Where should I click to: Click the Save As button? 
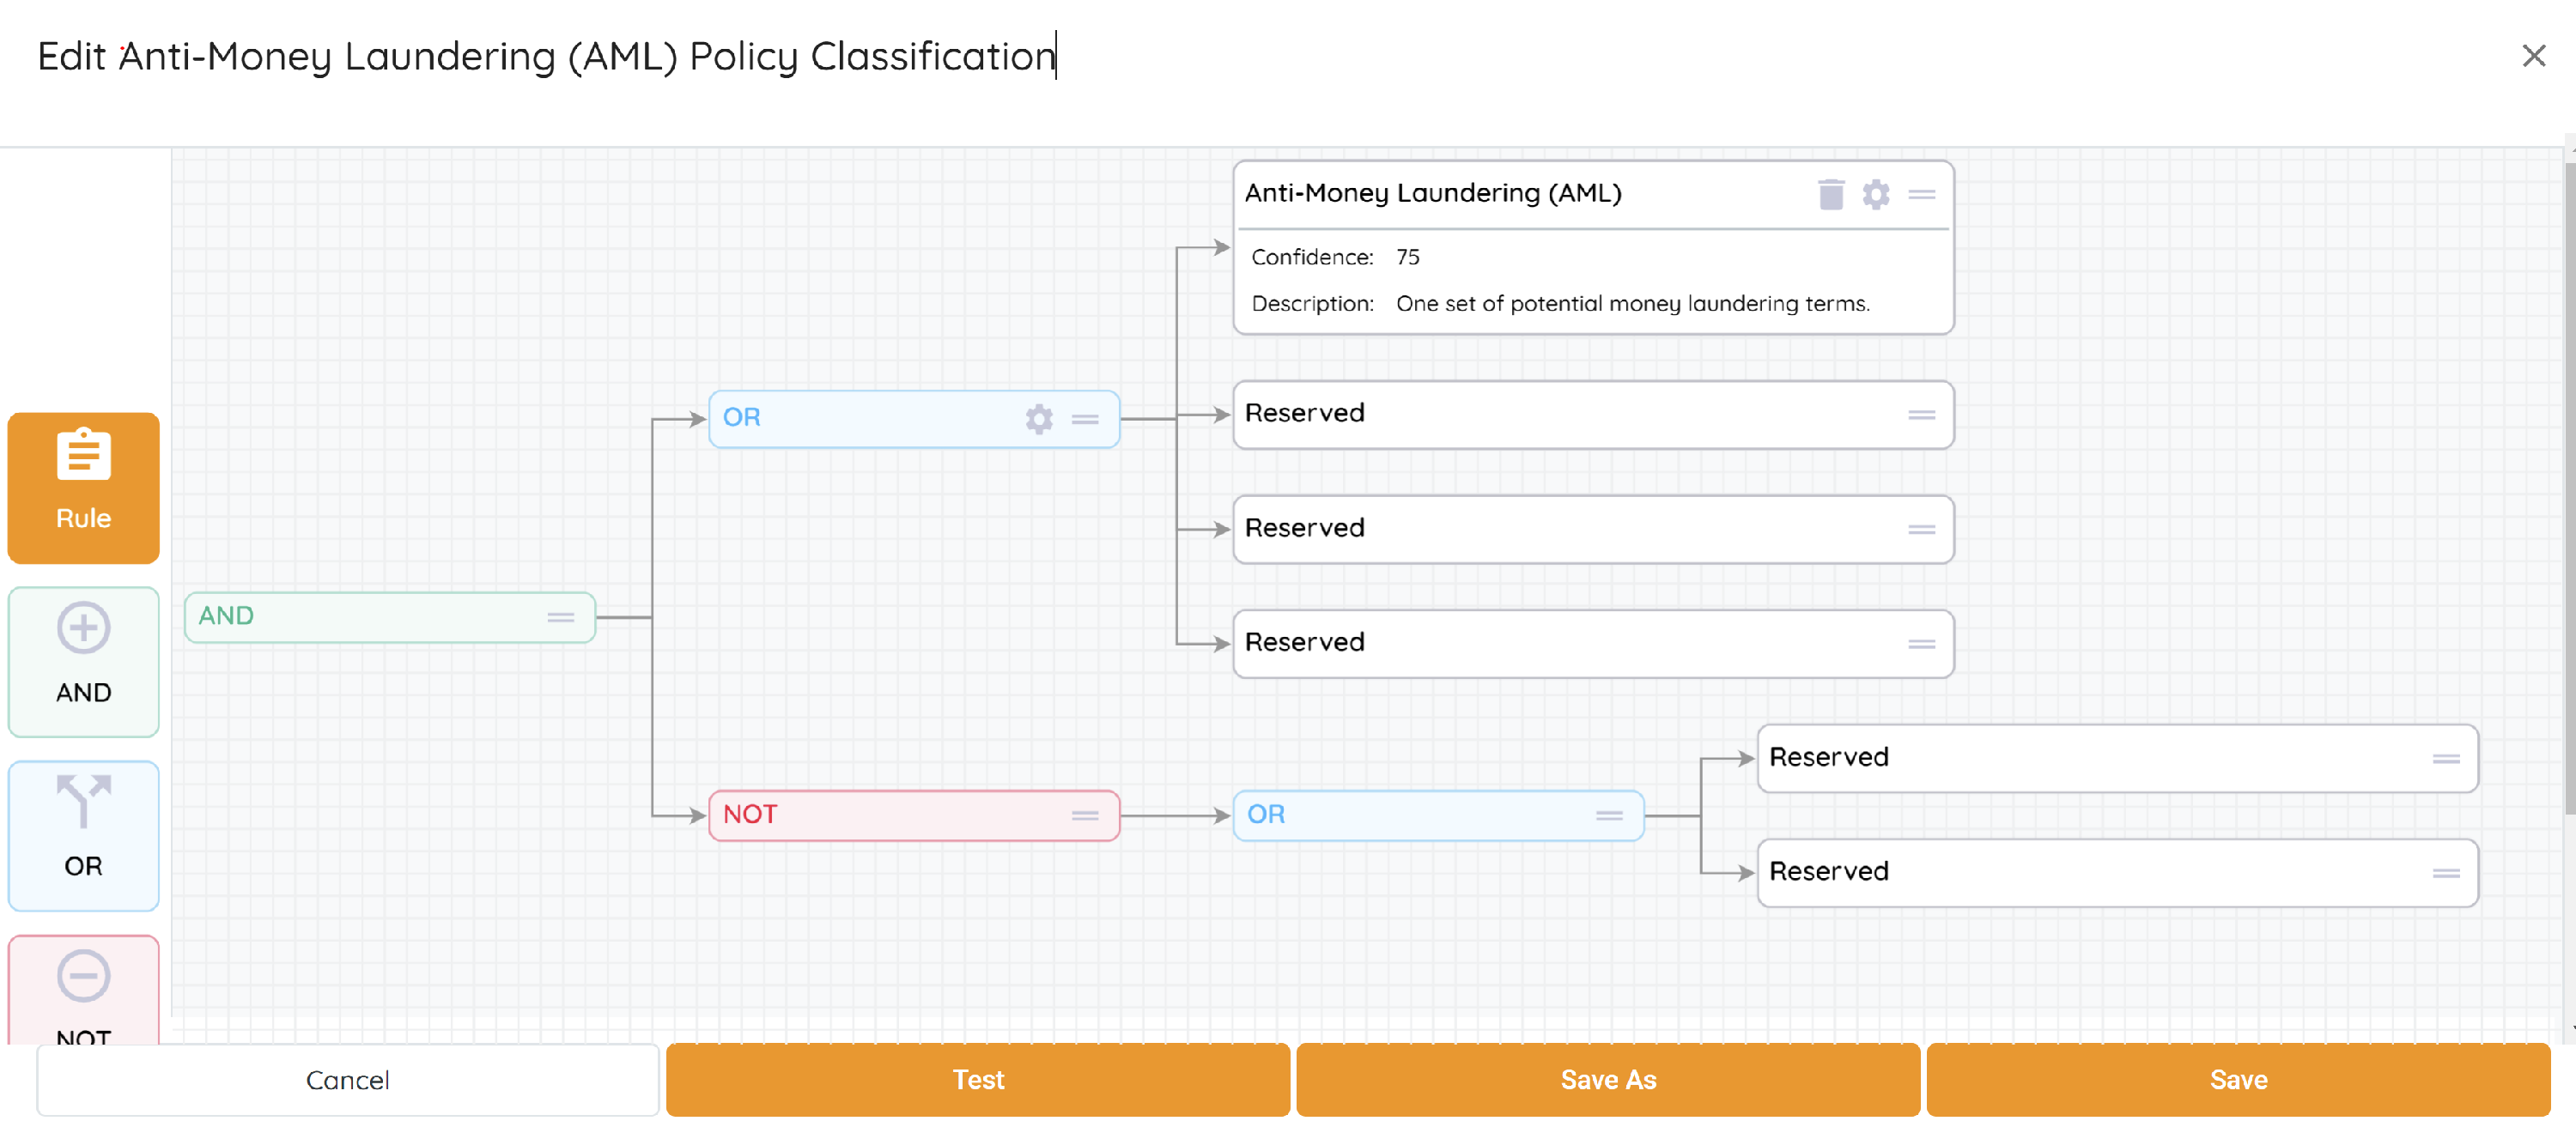coord(1607,1079)
